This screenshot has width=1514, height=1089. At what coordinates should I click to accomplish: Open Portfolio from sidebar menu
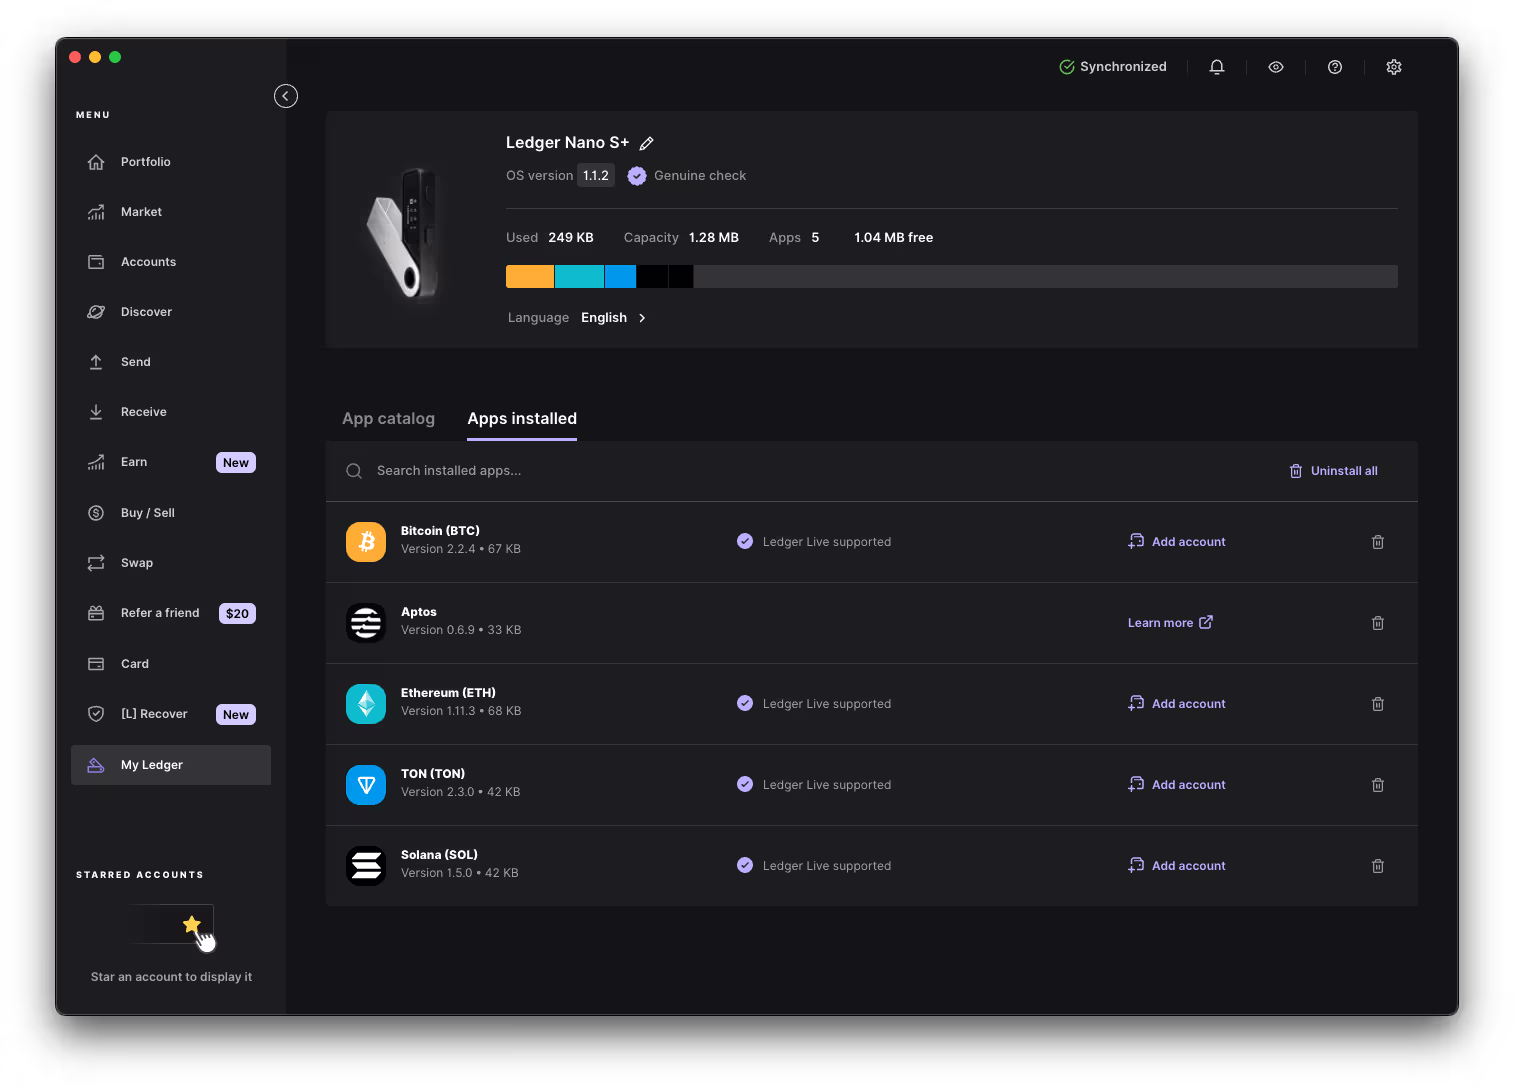click(171, 162)
